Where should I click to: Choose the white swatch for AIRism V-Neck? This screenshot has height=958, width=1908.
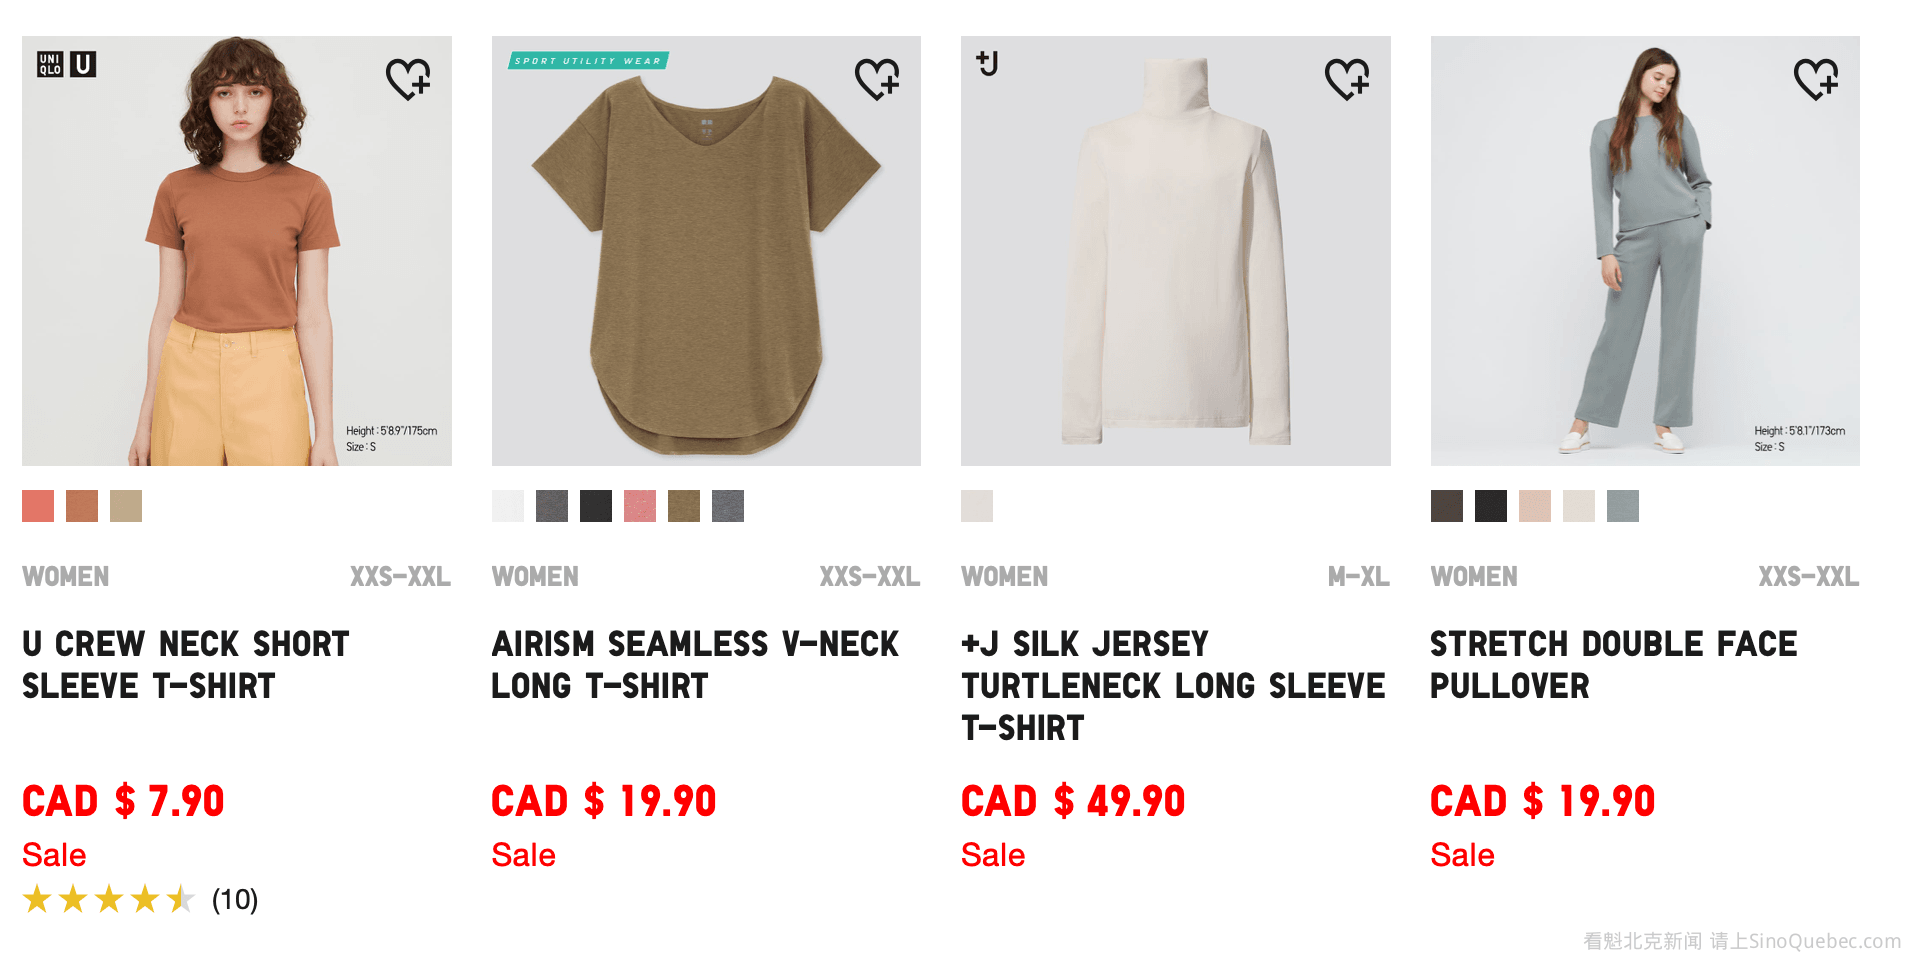click(508, 506)
